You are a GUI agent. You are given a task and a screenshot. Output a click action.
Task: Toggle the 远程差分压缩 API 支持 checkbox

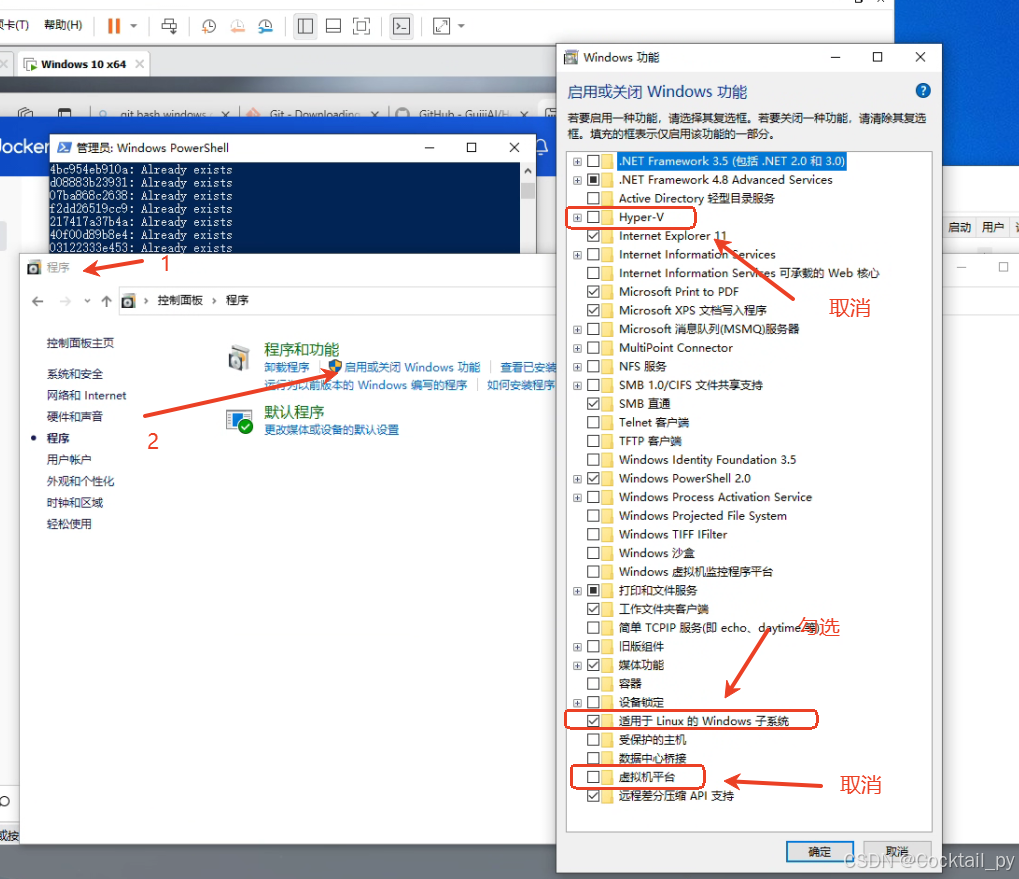click(593, 796)
